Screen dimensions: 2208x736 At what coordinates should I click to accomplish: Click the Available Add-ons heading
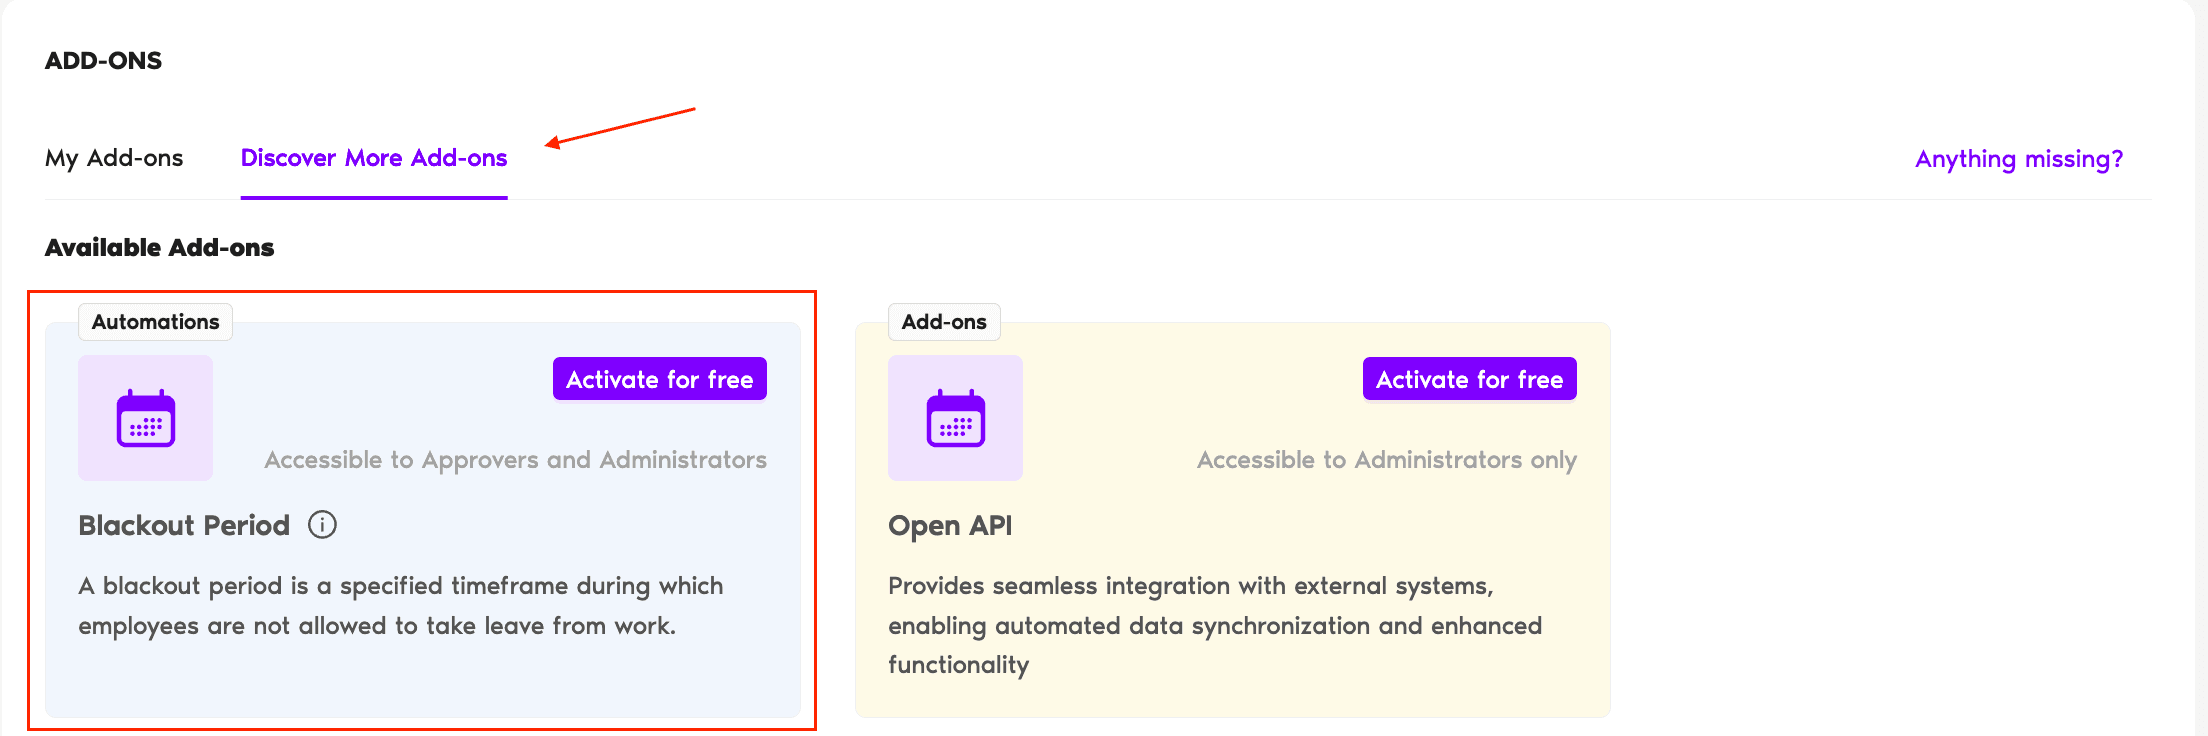click(159, 248)
